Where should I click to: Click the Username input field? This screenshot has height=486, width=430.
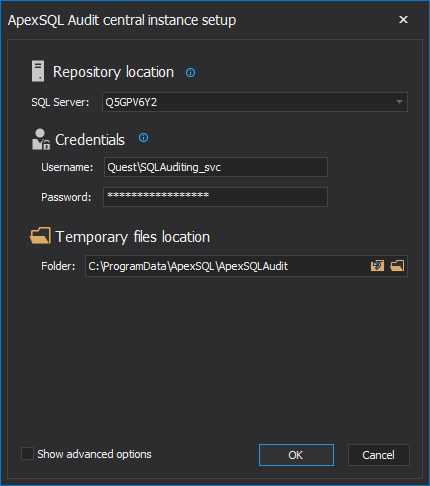[x=216, y=167]
